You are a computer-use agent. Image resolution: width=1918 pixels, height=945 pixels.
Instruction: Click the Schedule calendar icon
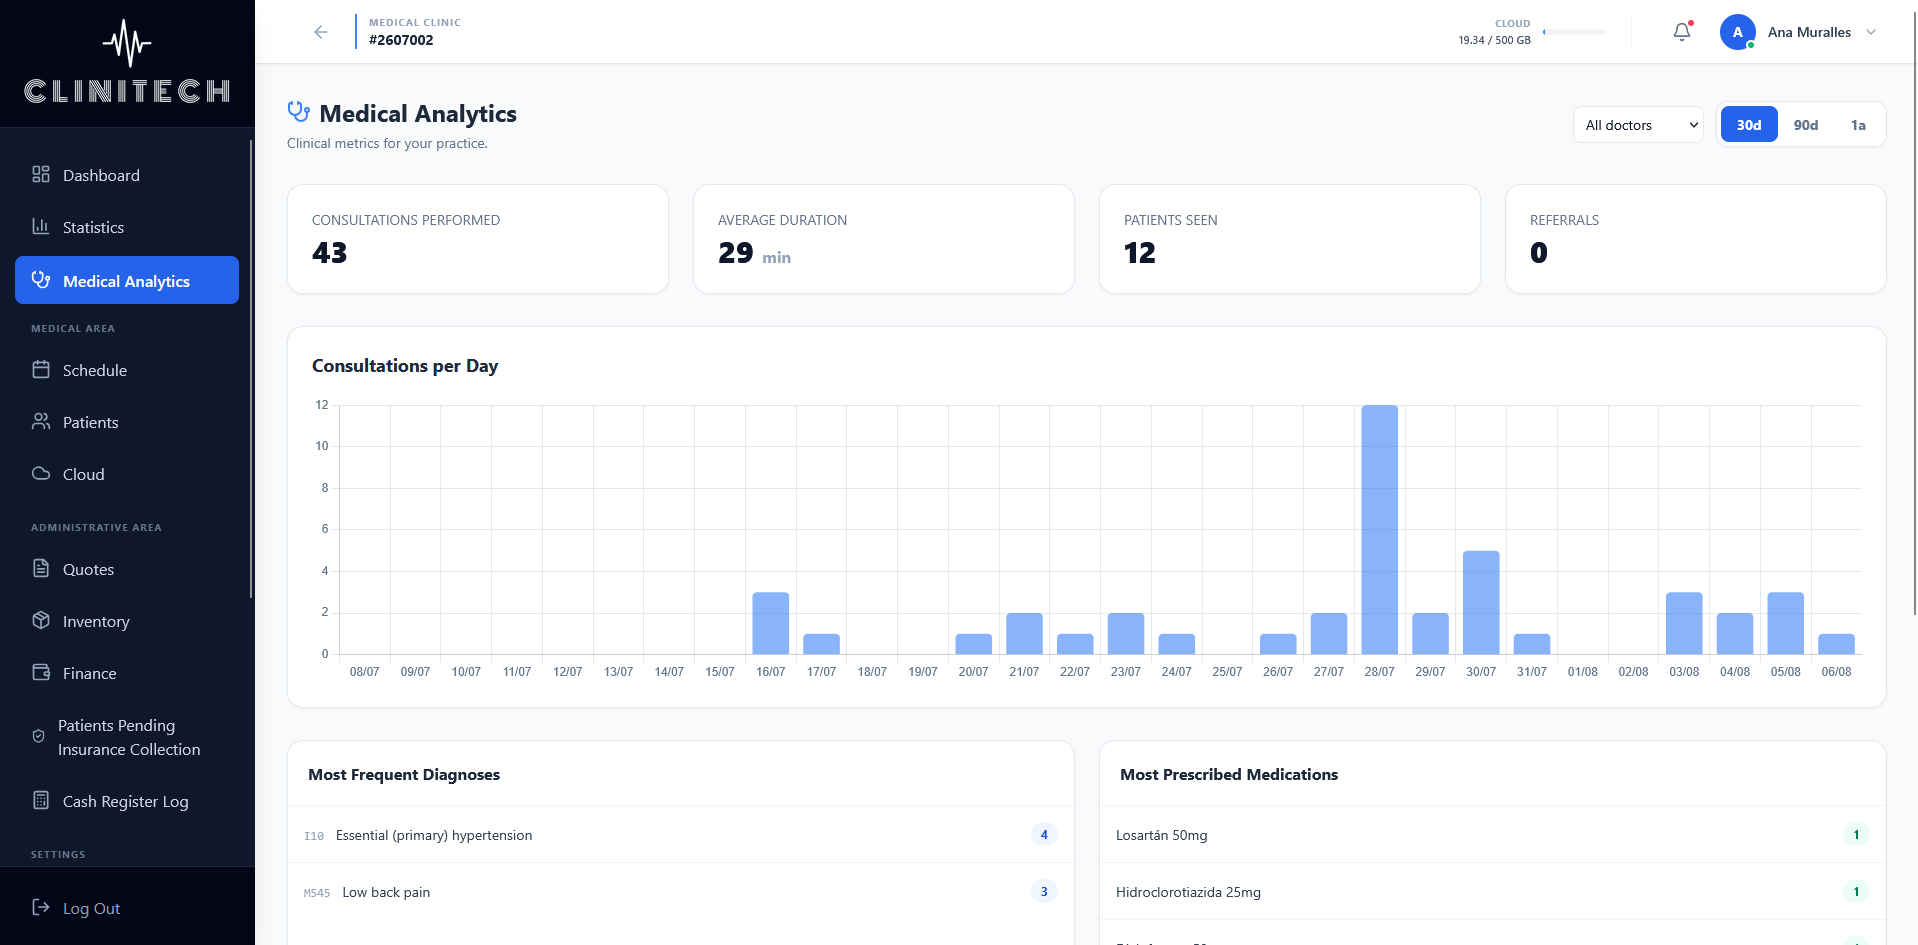pos(41,370)
